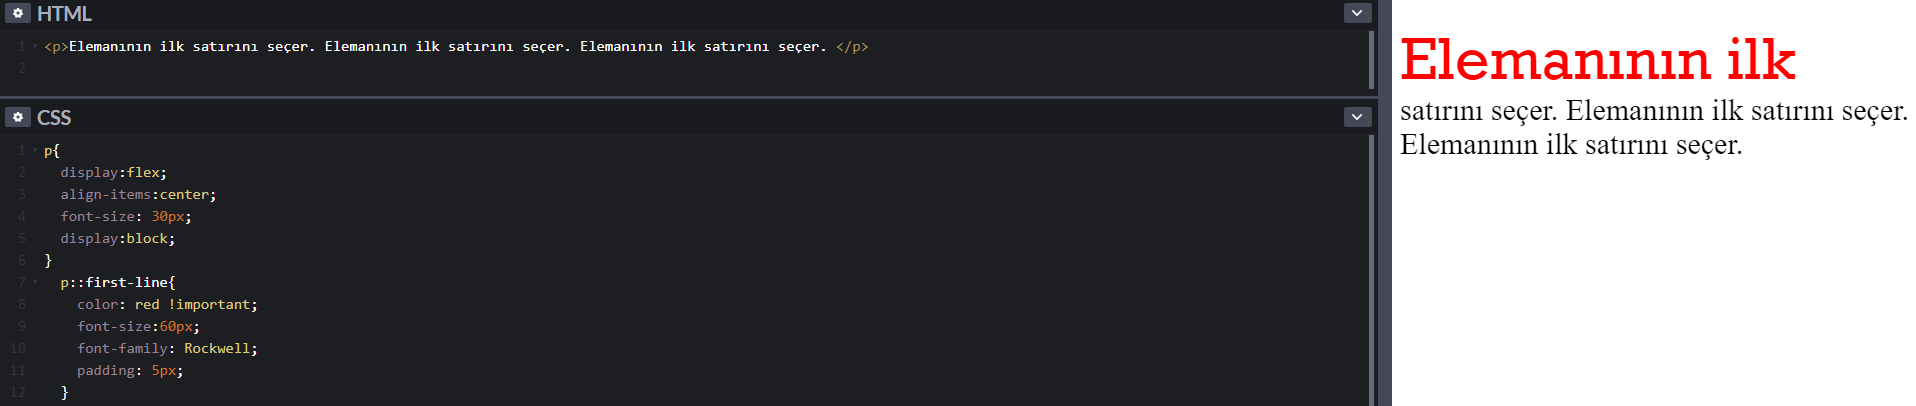The image size is (1916, 406).
Task: Click the closing </p> tag in HTML
Action: coord(852,46)
